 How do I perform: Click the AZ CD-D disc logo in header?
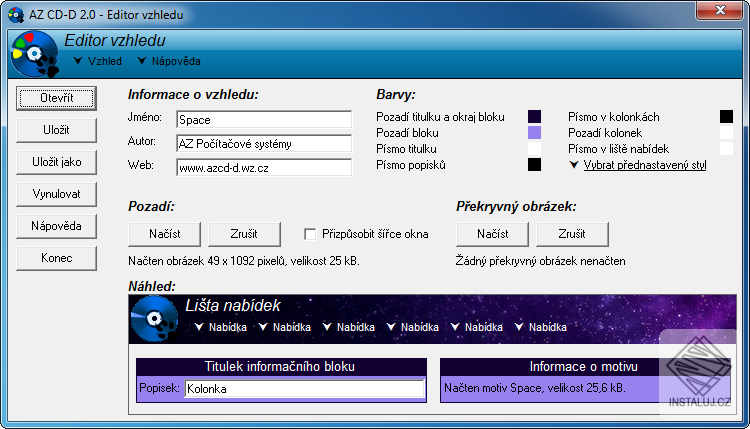[35, 54]
